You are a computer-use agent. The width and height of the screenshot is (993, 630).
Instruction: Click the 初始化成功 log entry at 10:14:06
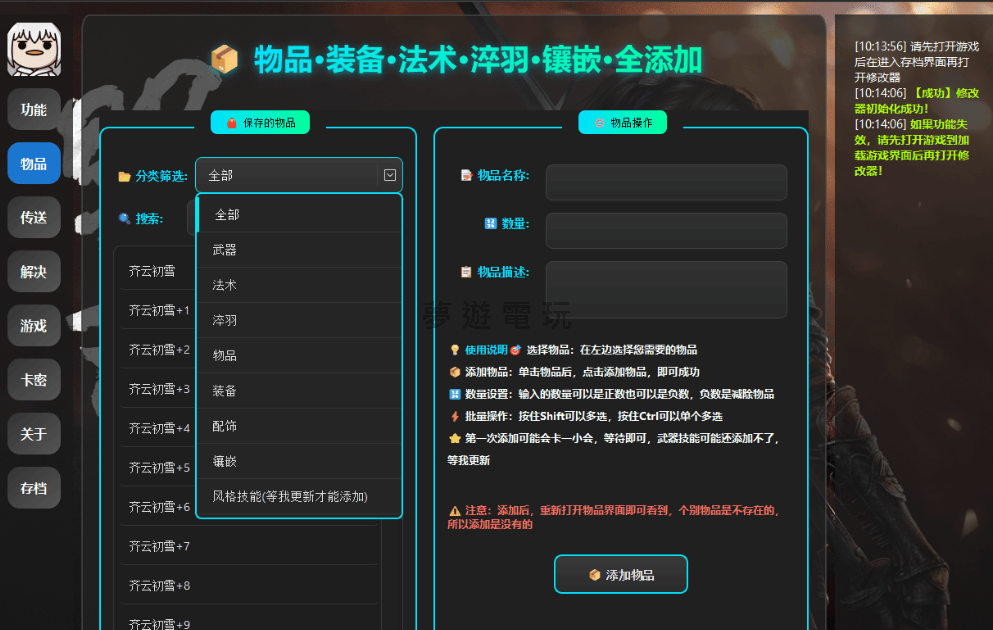917,101
